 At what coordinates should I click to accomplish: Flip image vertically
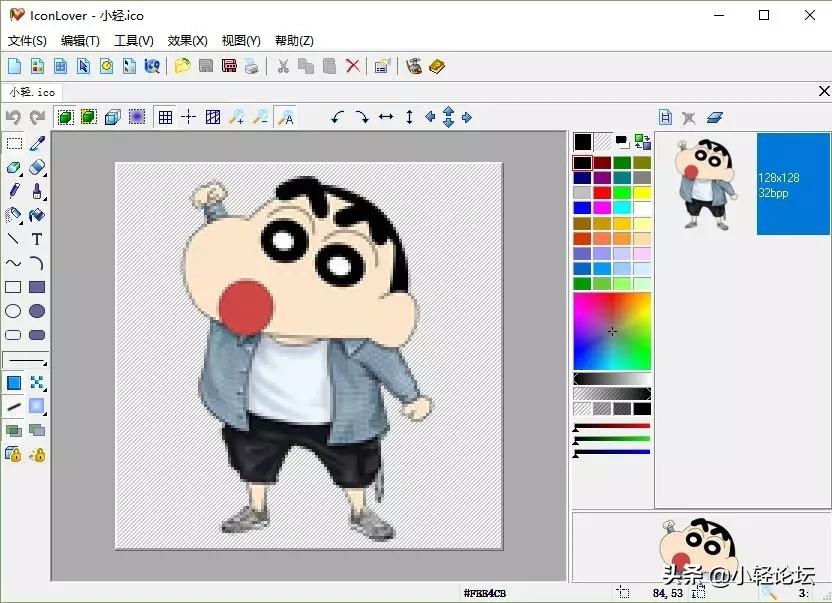tap(409, 117)
